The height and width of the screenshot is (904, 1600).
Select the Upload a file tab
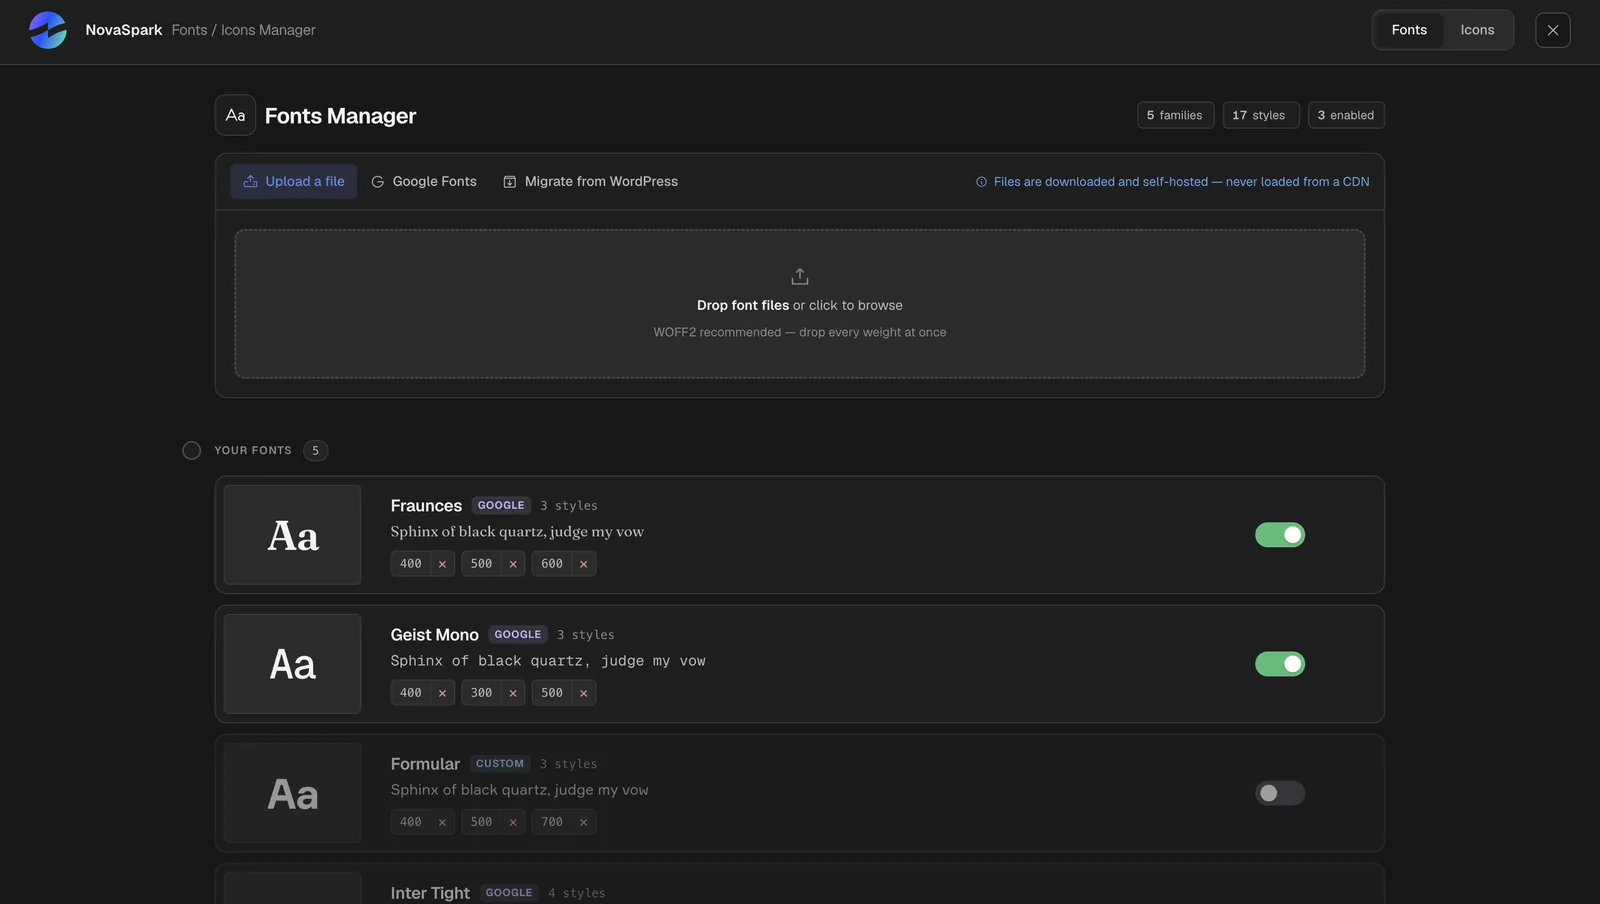coord(294,182)
